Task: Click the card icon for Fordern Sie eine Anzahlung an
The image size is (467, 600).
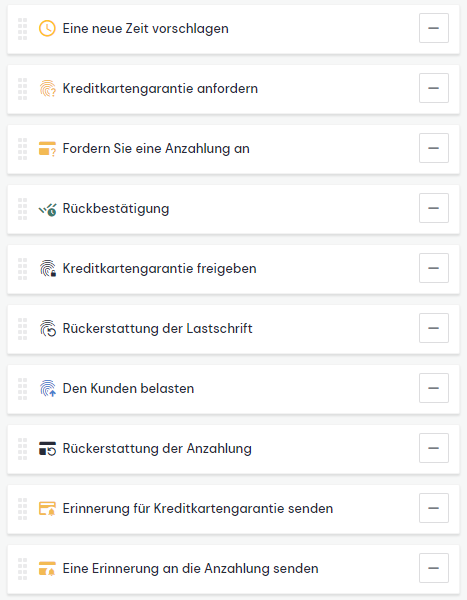Action: 47,148
